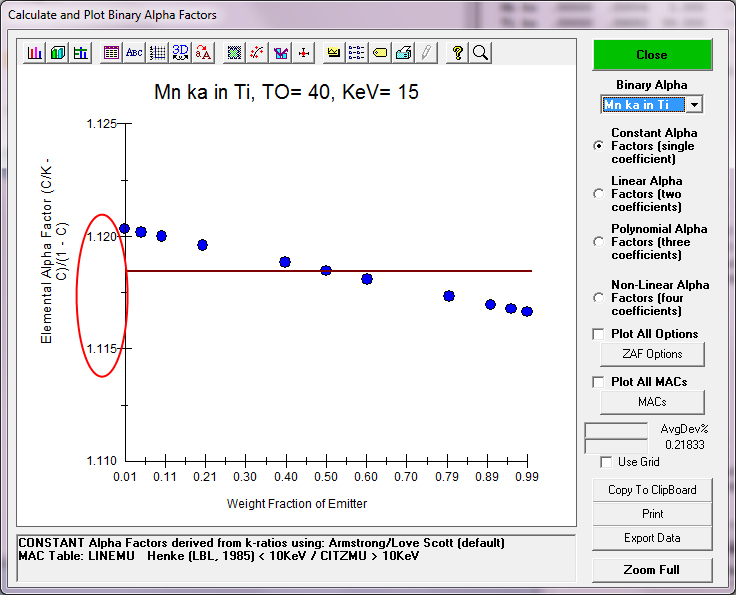This screenshot has height=595, width=736.
Task: Open the data spreadsheet table icon
Action: [x=112, y=53]
